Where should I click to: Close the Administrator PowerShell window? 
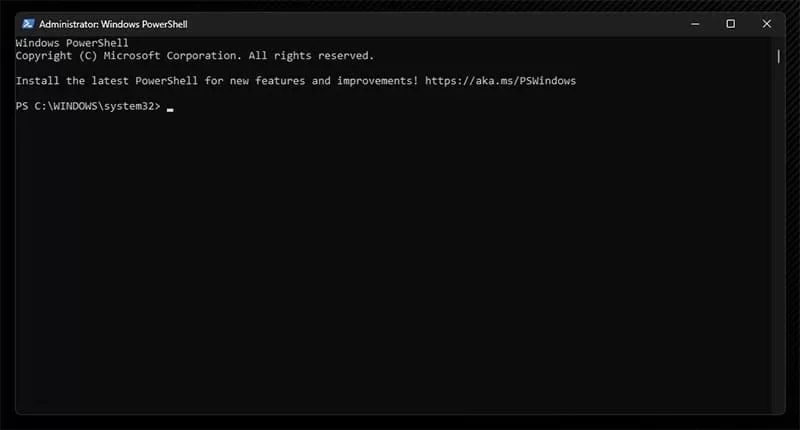[x=766, y=24]
